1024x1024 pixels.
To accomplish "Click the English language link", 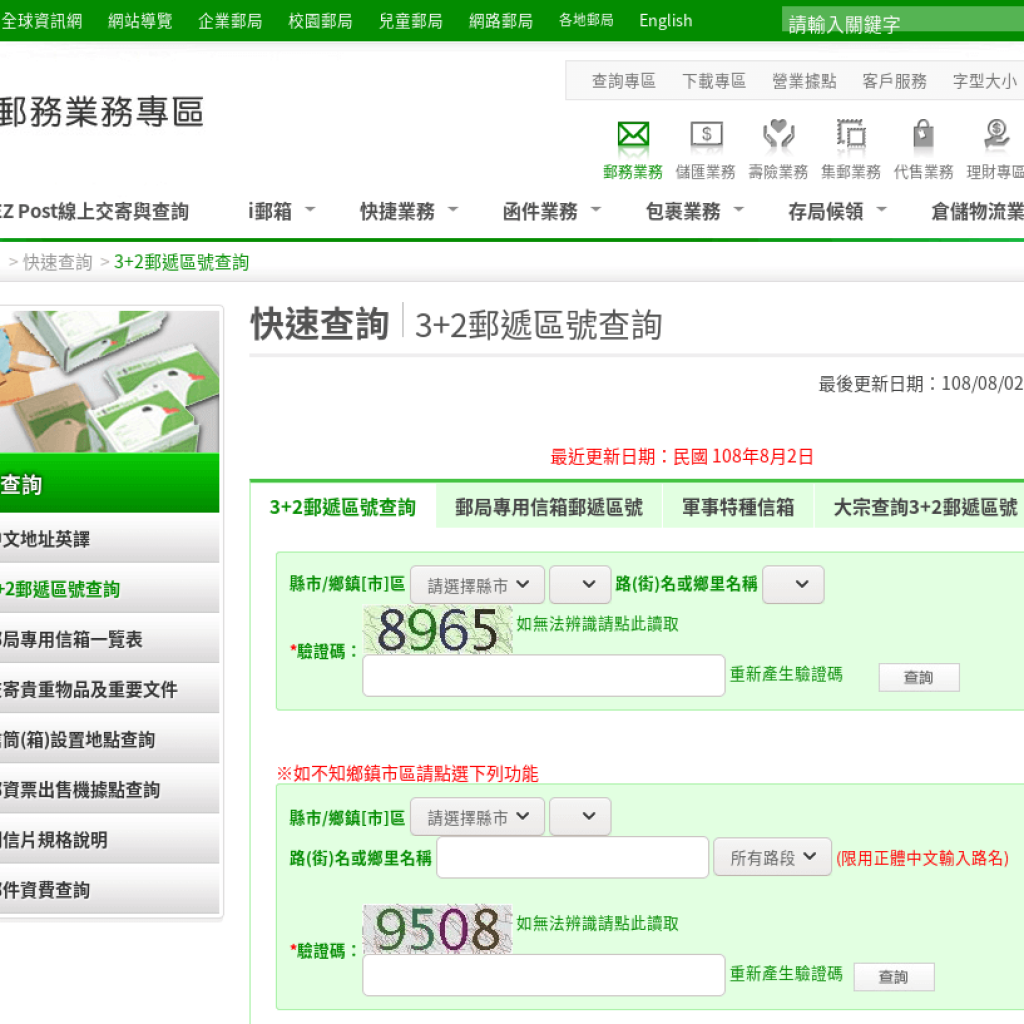I will pos(665,21).
